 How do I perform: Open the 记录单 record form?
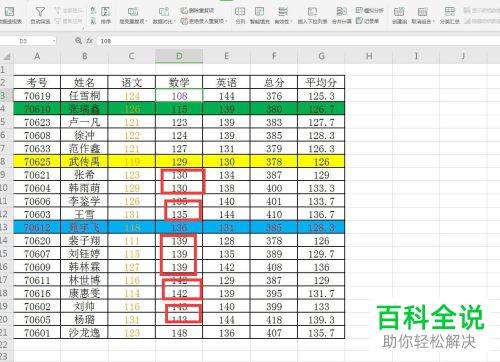367,21
